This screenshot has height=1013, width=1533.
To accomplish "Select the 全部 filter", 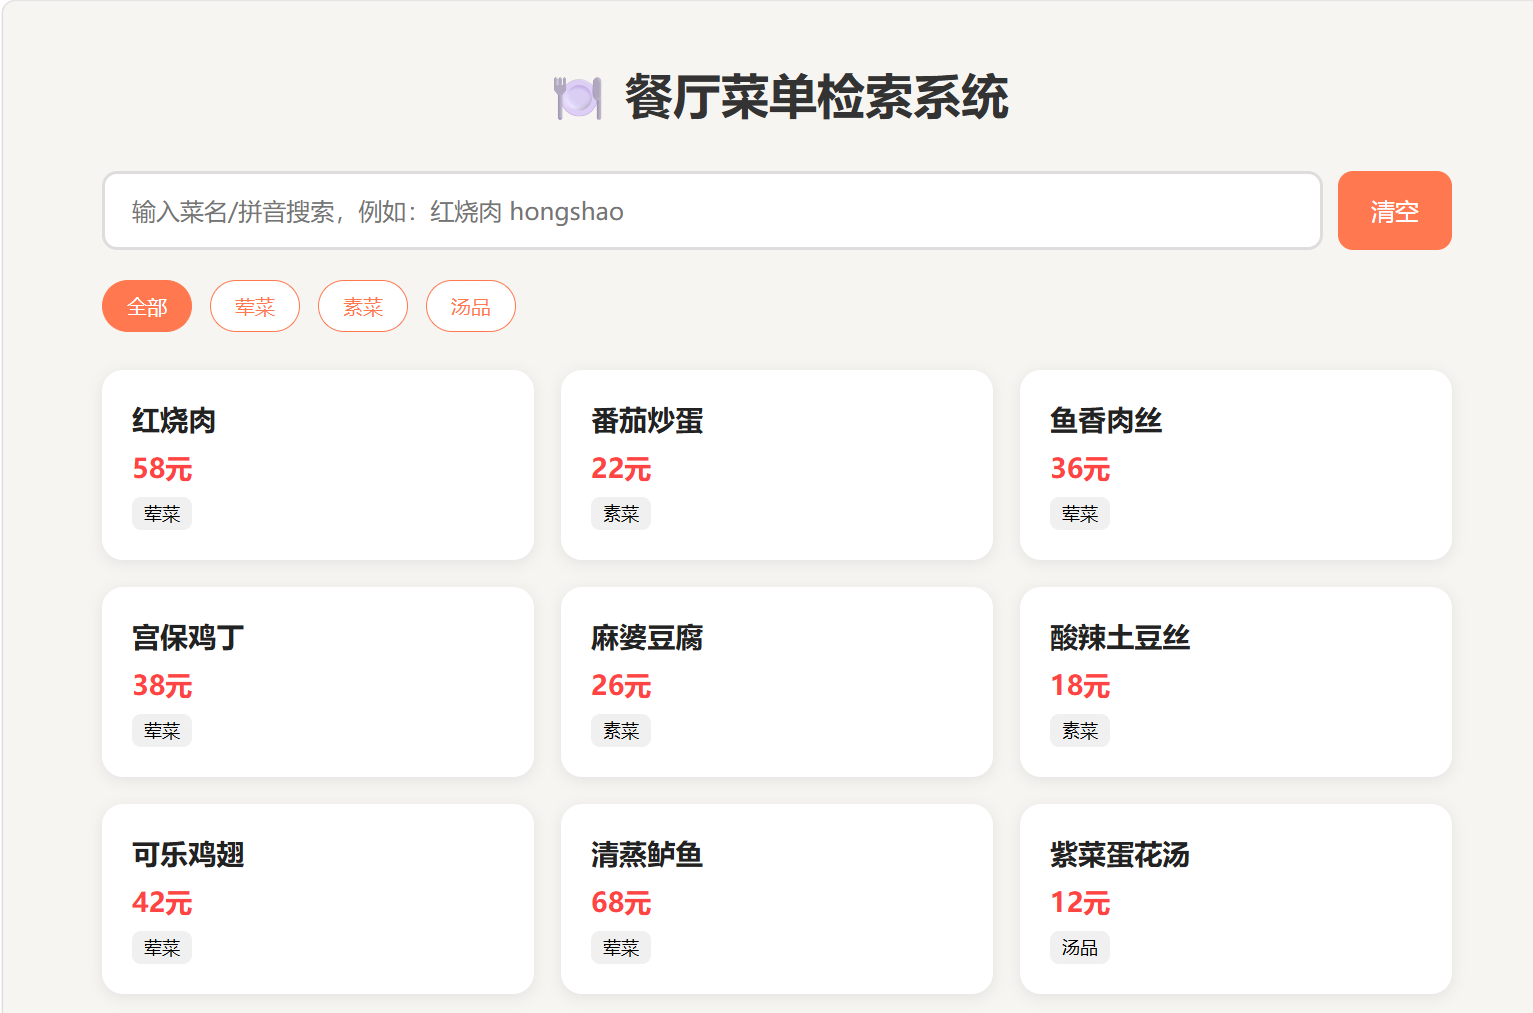I will coord(147,306).
